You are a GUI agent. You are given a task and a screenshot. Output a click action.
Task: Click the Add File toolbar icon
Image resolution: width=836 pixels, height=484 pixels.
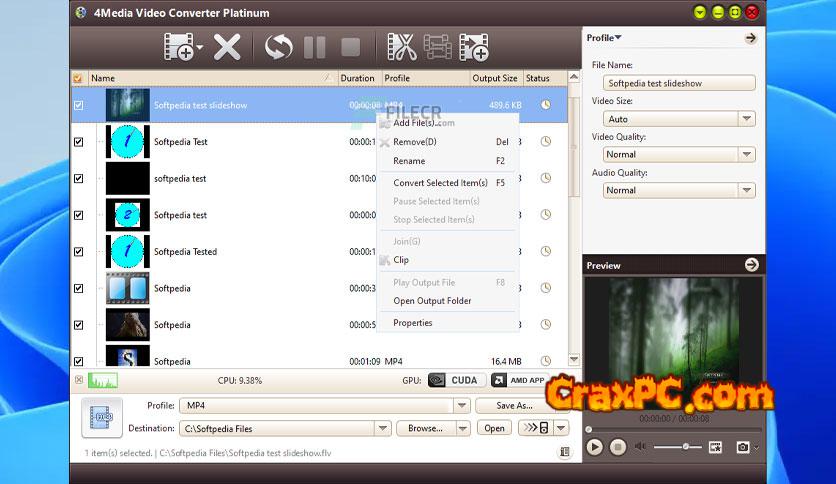[179, 47]
